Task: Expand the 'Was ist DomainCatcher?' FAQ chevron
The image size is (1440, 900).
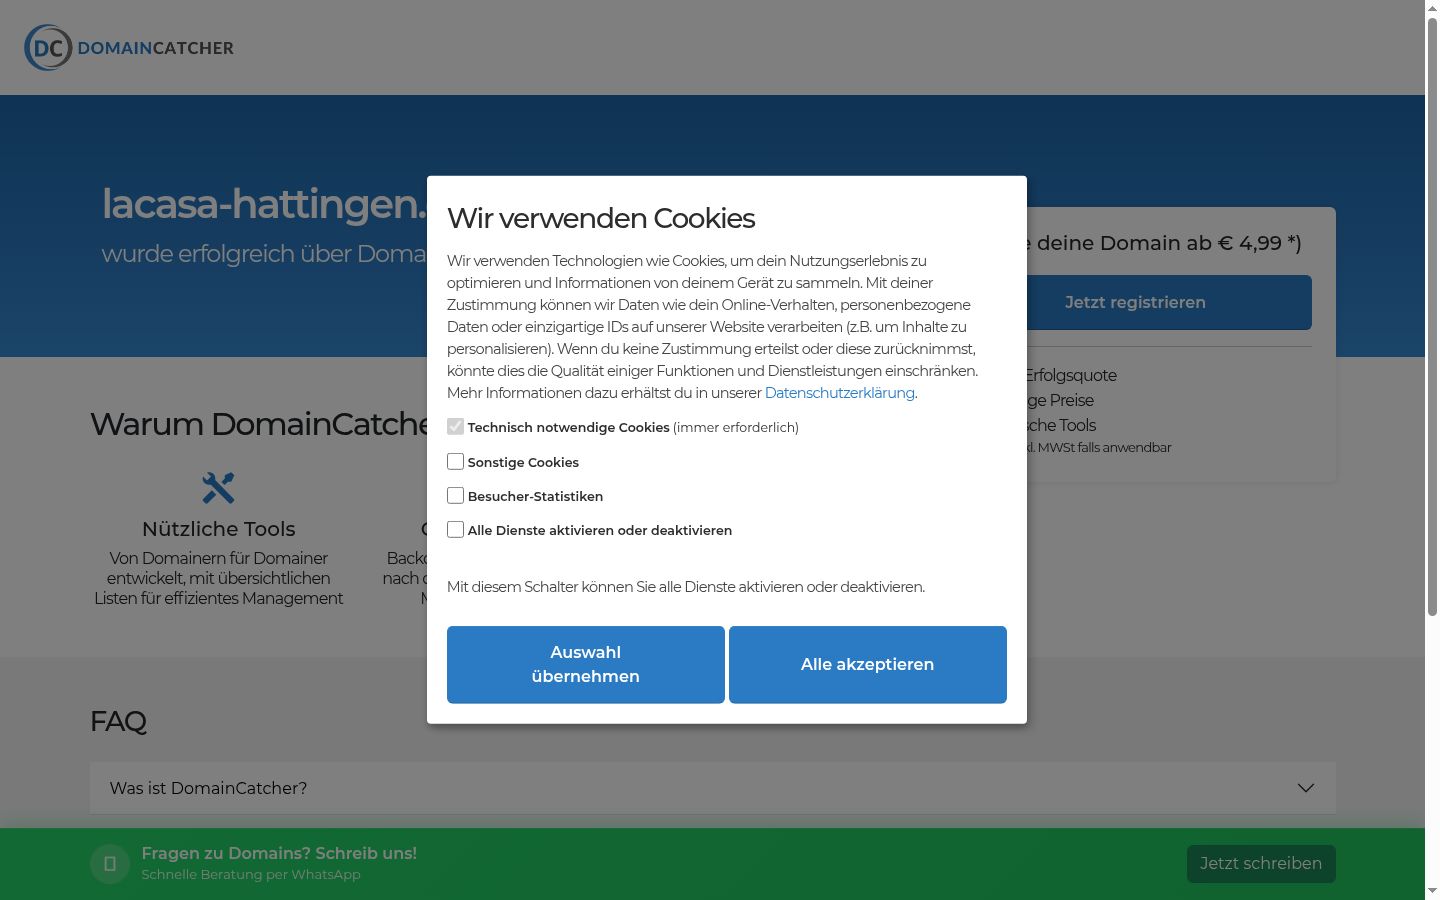Action: pos(1306,788)
